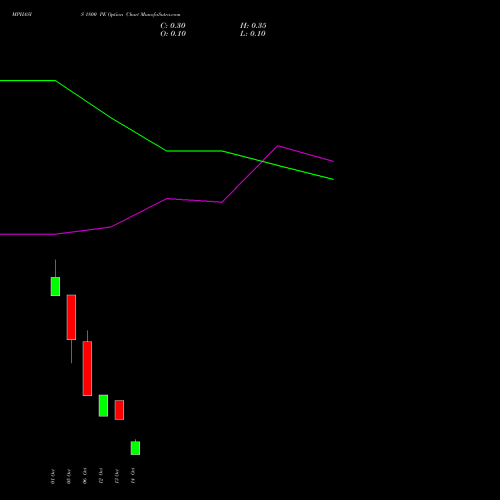
Task: Click the open value O: 0.10
Action: pos(173,34)
